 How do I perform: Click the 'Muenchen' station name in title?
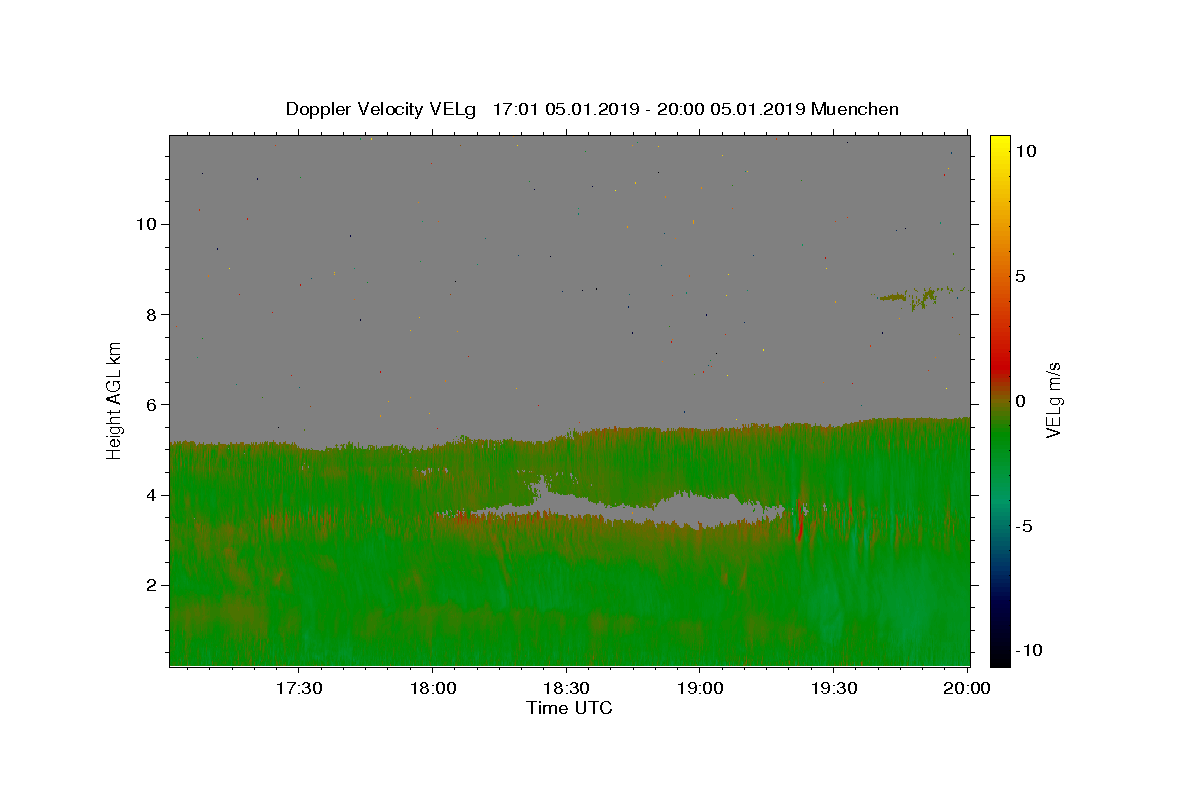click(855, 109)
